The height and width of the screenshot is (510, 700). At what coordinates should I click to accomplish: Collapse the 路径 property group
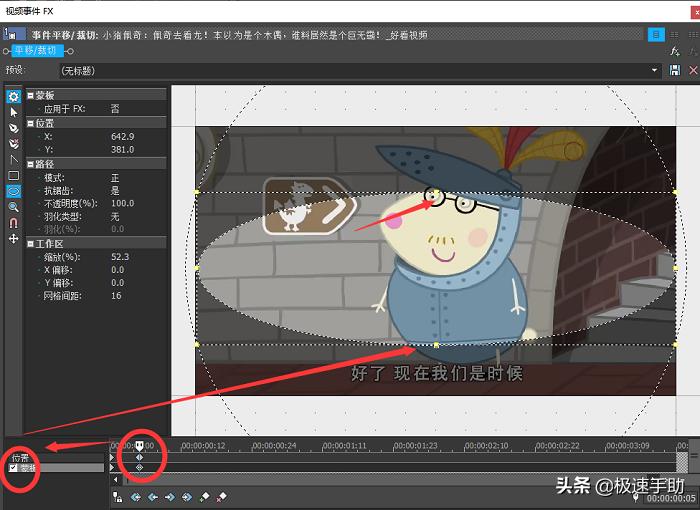click(x=30, y=164)
